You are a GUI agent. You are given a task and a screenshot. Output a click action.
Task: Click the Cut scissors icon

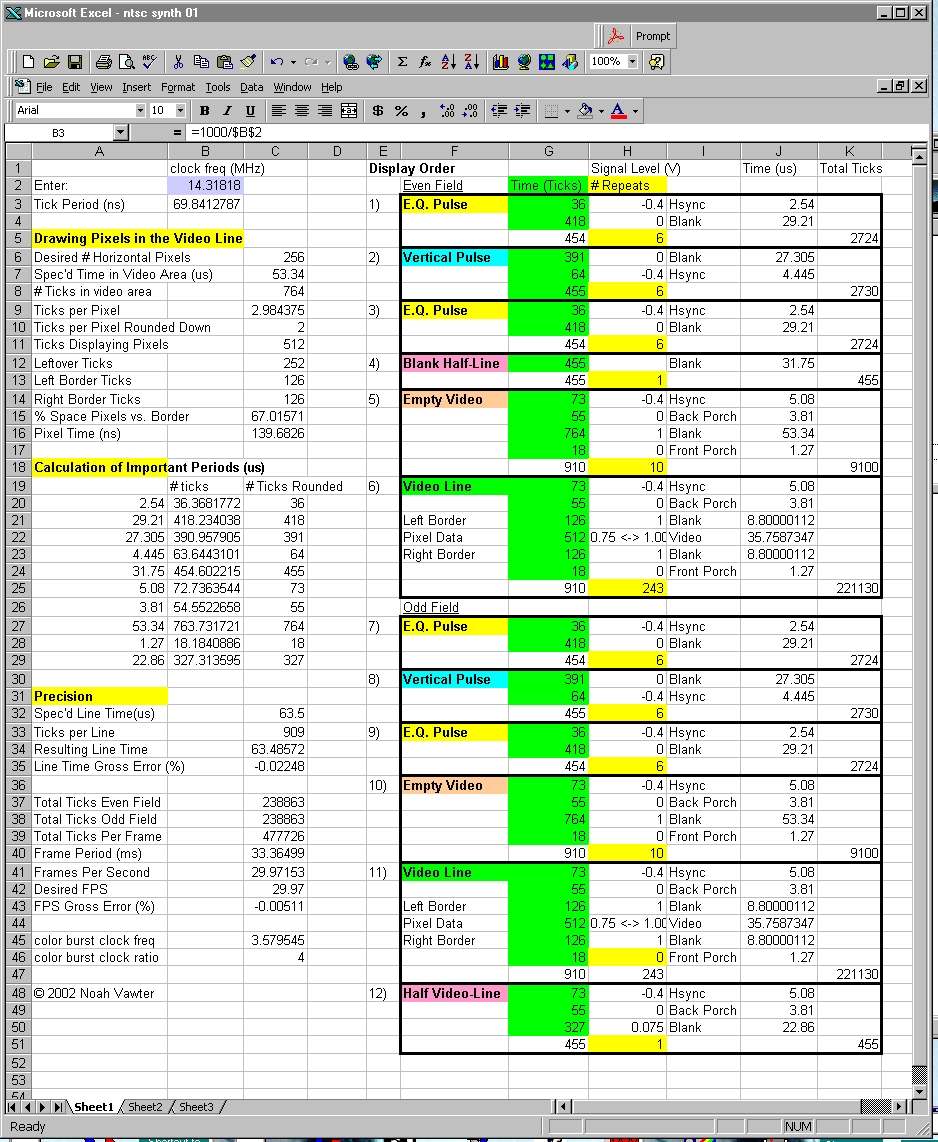178,62
